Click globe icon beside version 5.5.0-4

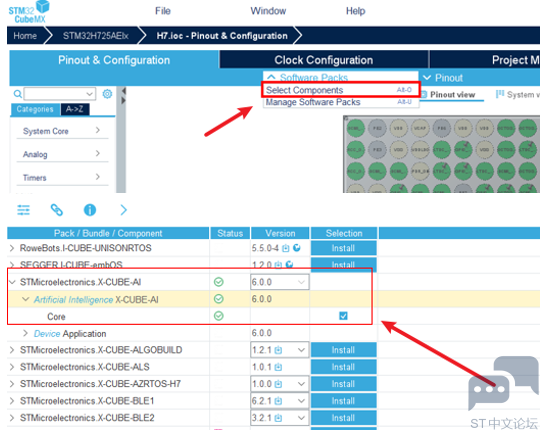297,248
